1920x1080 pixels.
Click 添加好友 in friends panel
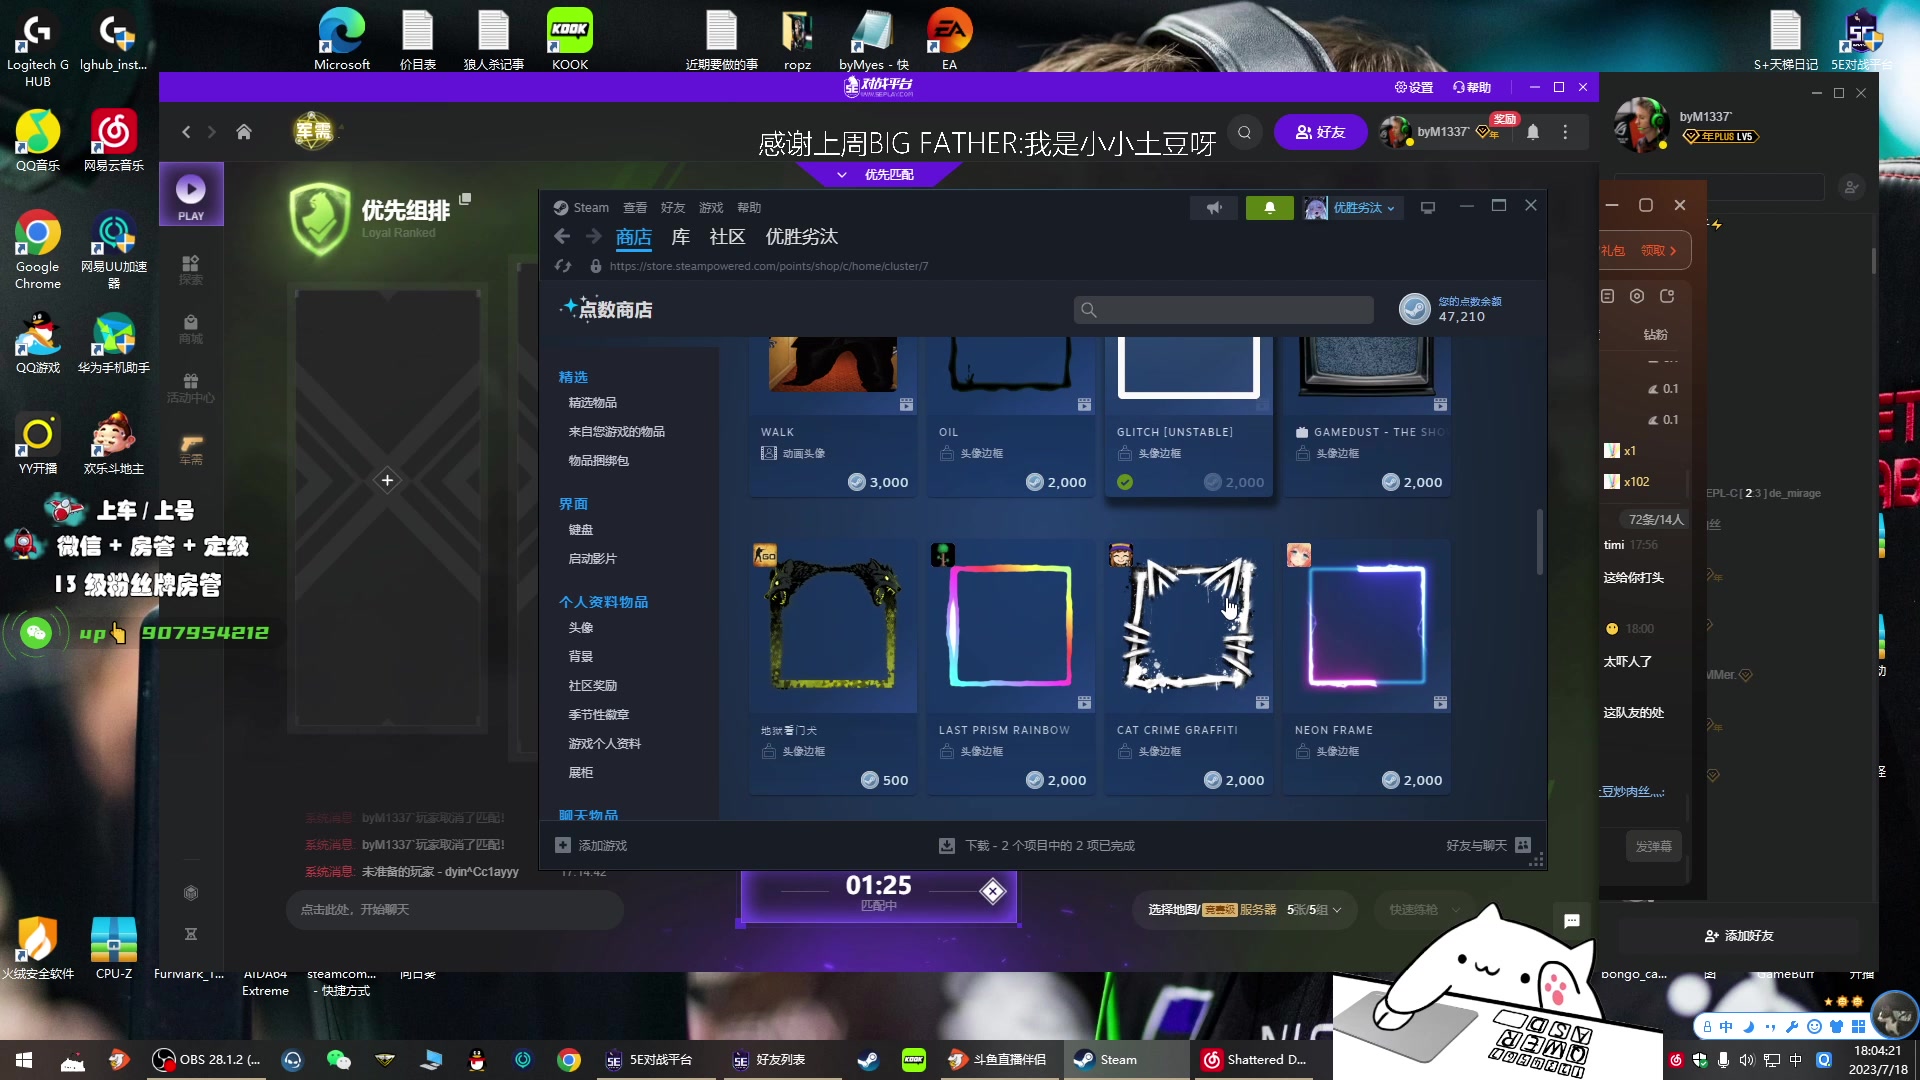pos(1739,936)
